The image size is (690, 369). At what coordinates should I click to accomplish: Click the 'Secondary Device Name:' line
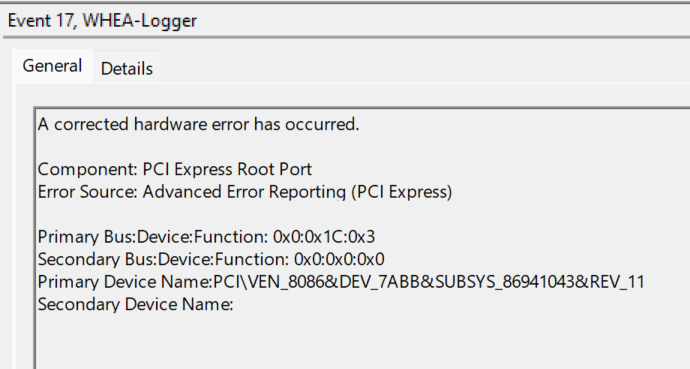point(136,304)
